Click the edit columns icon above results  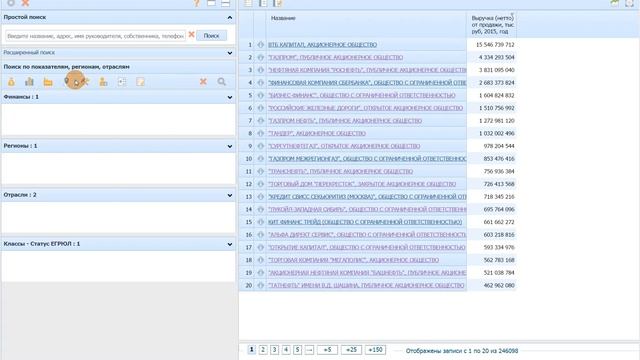tap(278, 3)
